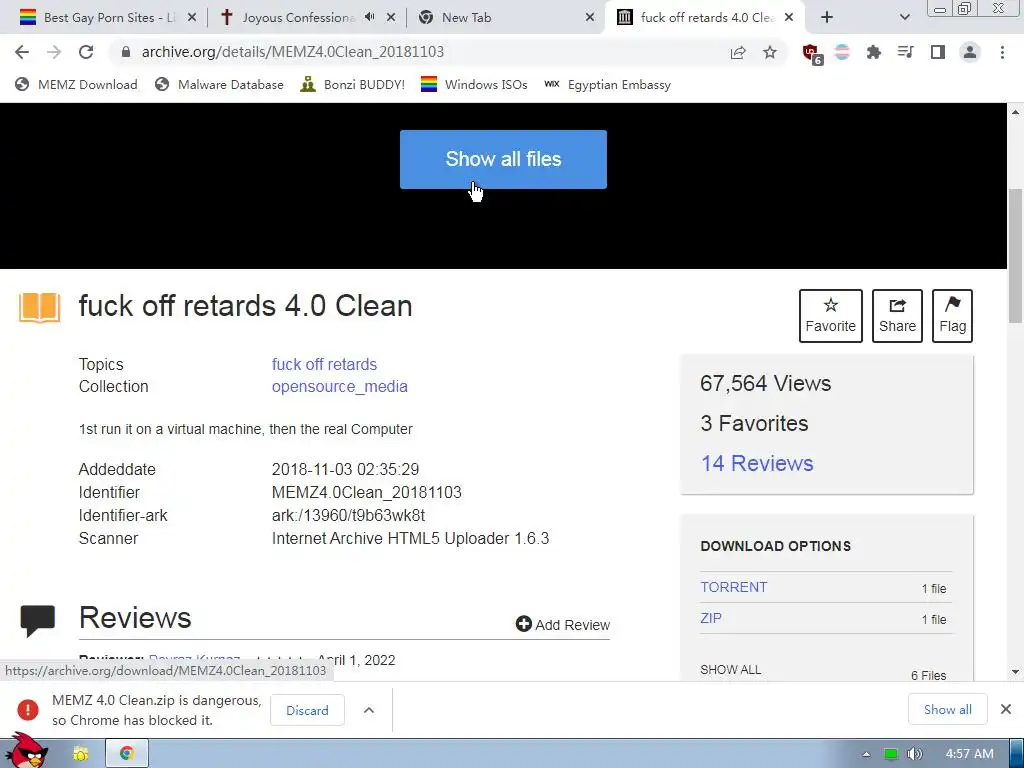Viewport: 1024px width, 768px height.
Task: Open the Bonzi BUDDY! bookmark
Action: 353,84
